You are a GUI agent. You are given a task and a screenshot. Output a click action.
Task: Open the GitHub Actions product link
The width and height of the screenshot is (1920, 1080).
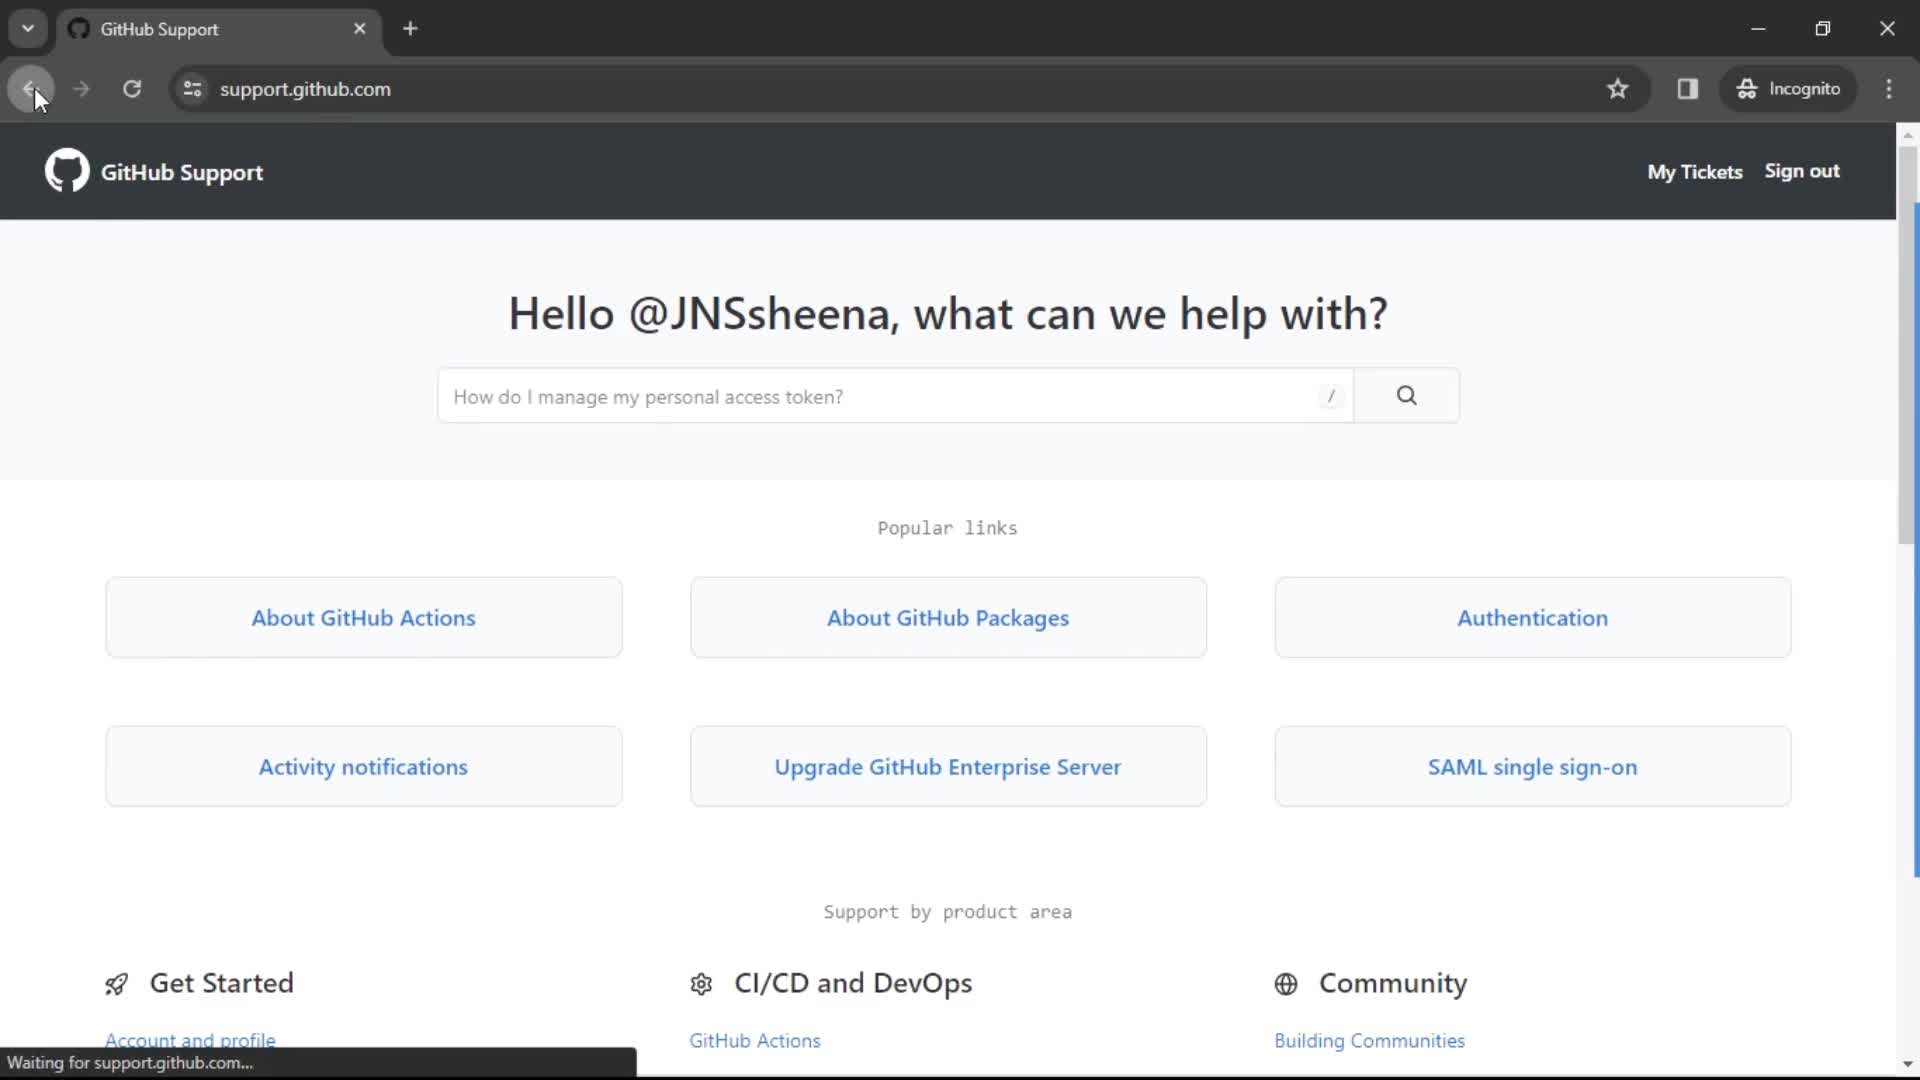[x=755, y=1041]
